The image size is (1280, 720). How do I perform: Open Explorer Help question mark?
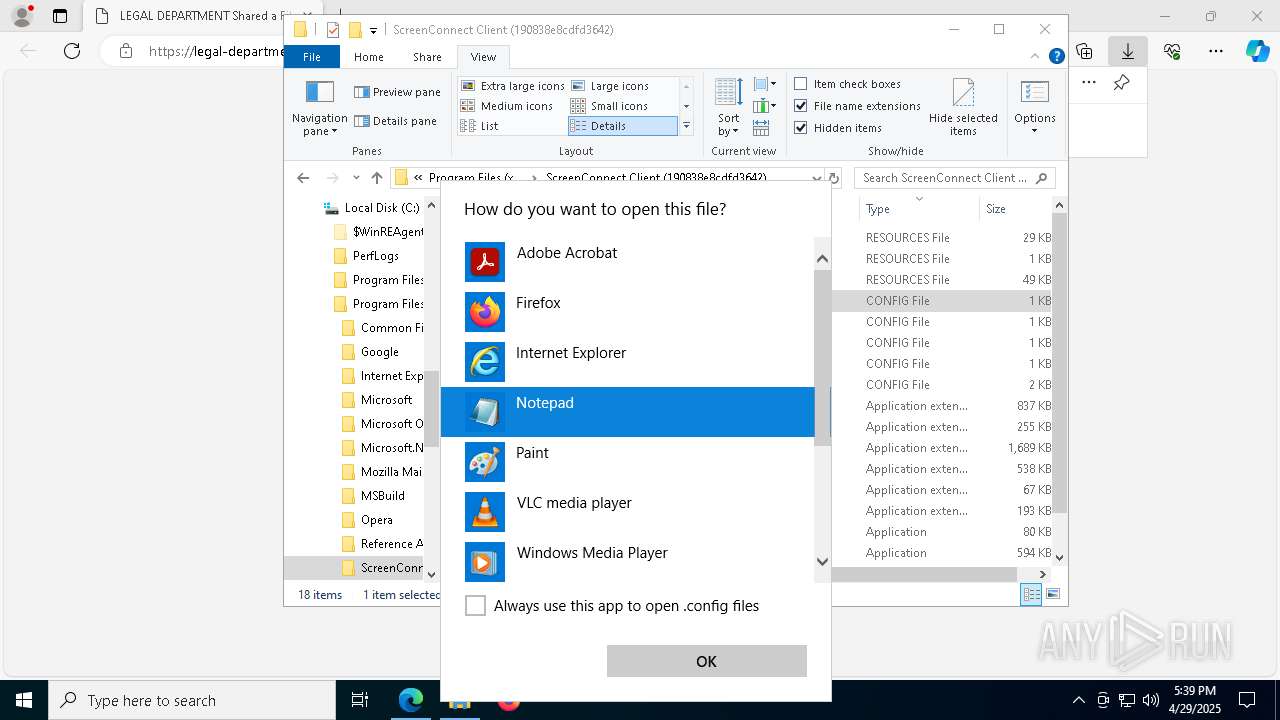tap(1056, 57)
